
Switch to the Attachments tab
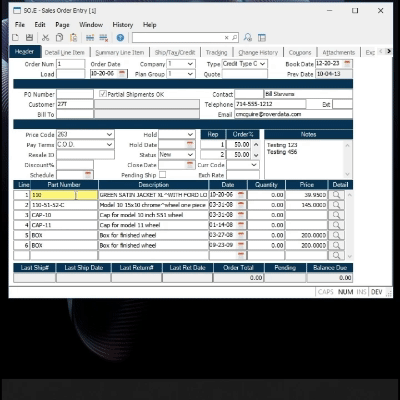pos(339,52)
